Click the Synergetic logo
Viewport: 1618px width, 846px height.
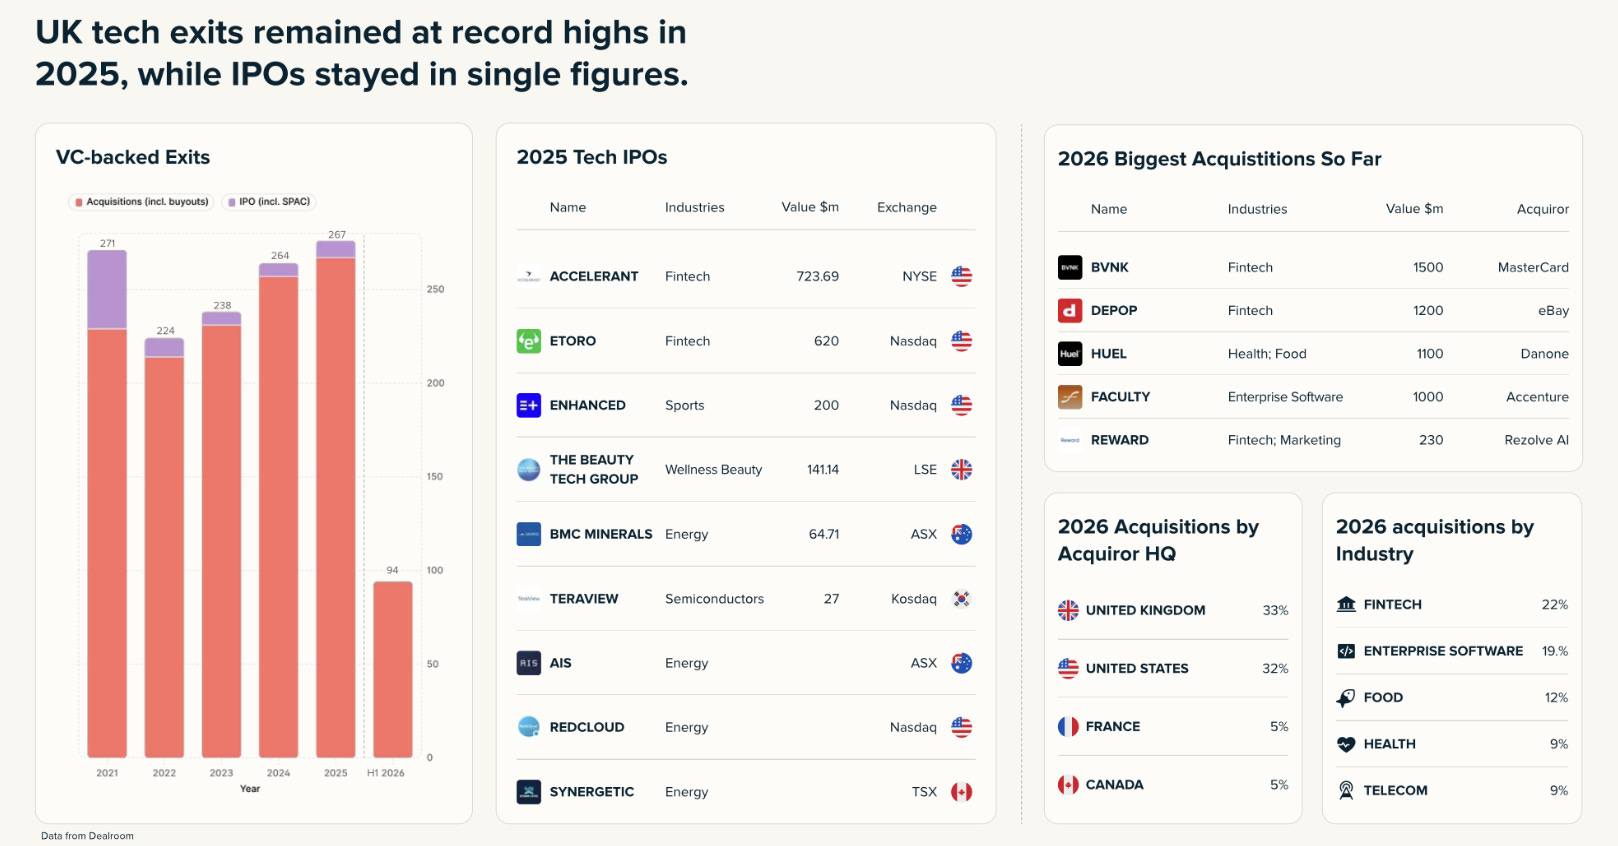pyautogui.click(x=528, y=792)
